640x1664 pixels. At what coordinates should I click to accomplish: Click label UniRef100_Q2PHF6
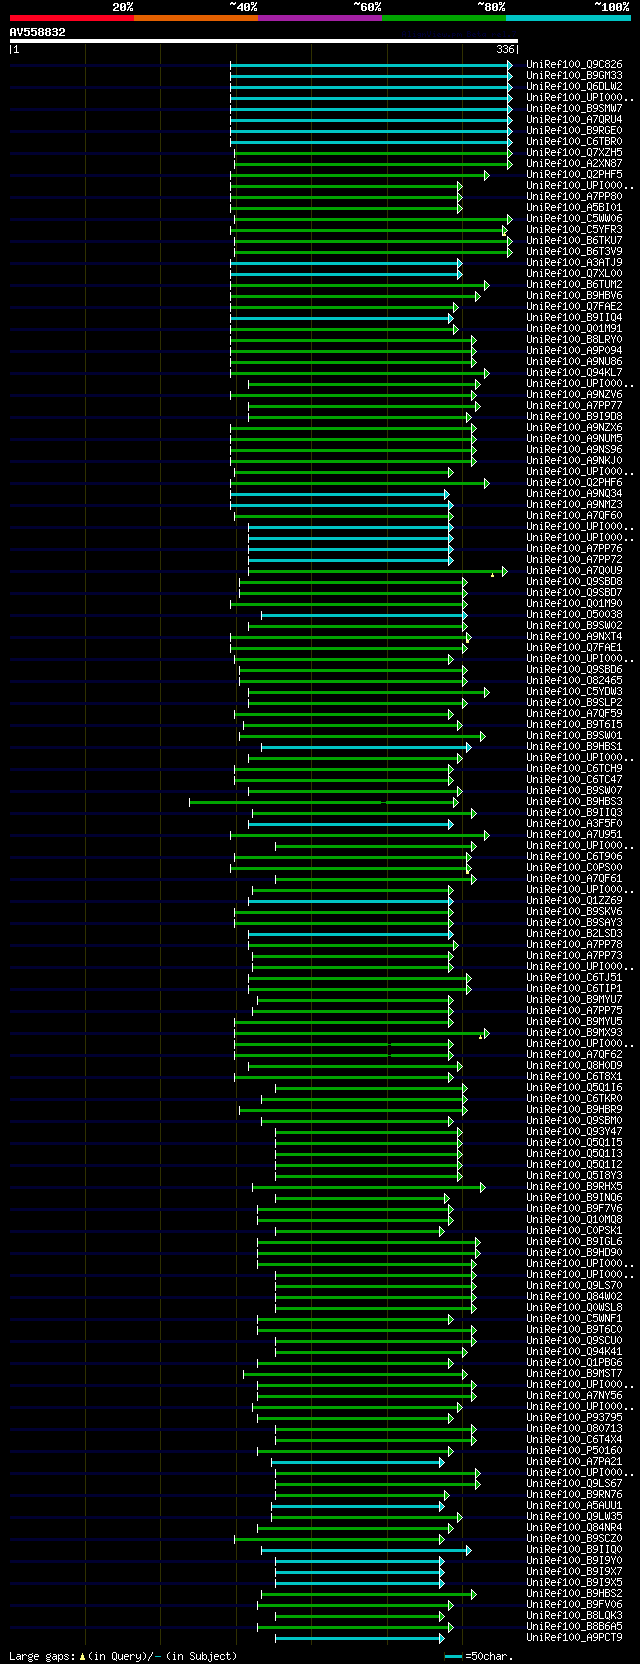pyautogui.click(x=574, y=483)
